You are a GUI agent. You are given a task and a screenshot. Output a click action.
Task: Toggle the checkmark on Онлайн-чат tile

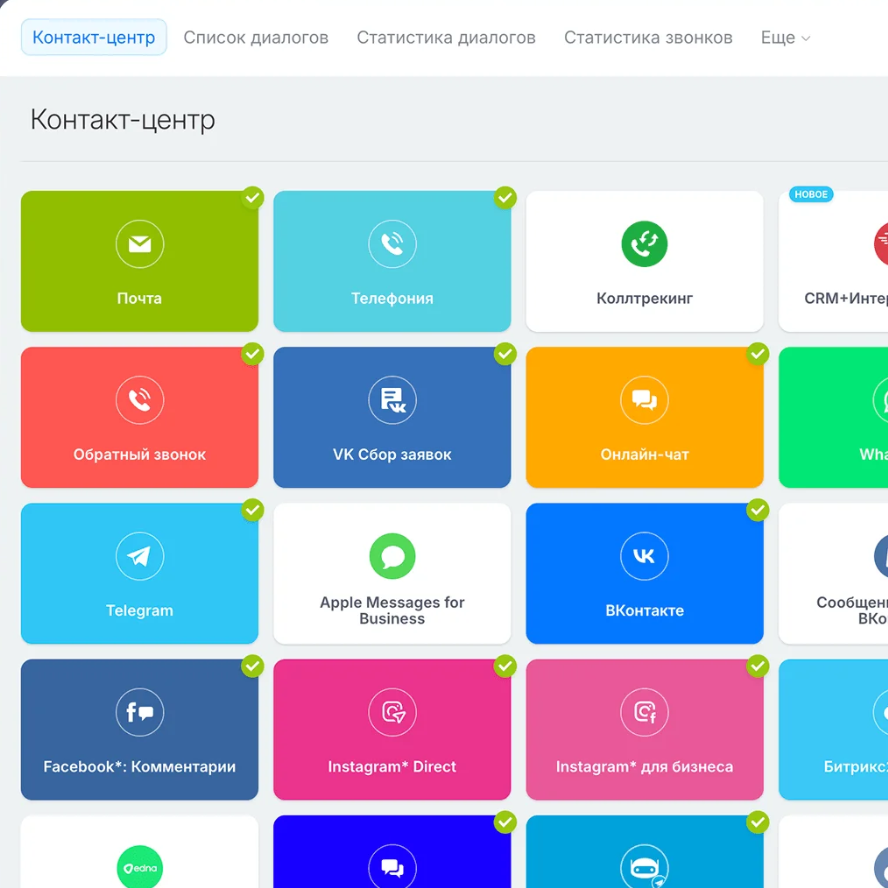pyautogui.click(x=757, y=354)
